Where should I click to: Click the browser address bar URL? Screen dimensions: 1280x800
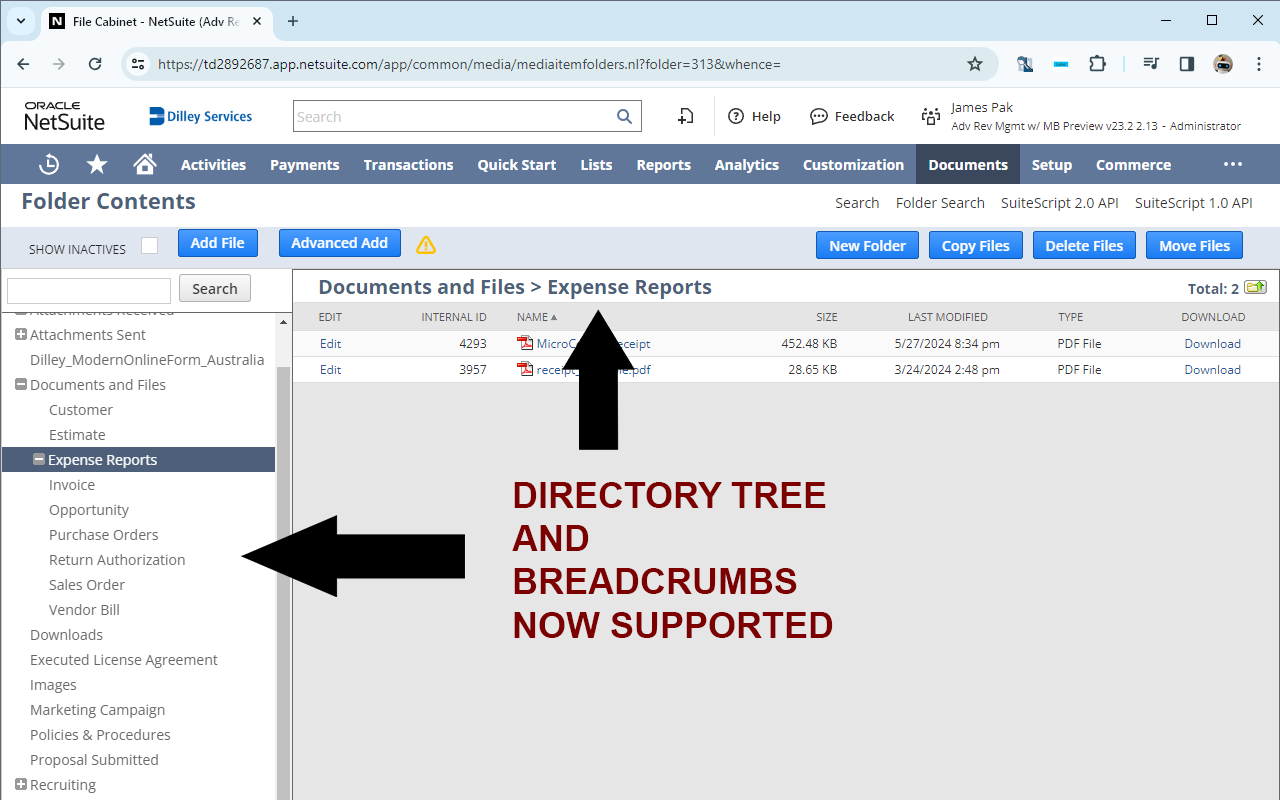tap(469, 64)
